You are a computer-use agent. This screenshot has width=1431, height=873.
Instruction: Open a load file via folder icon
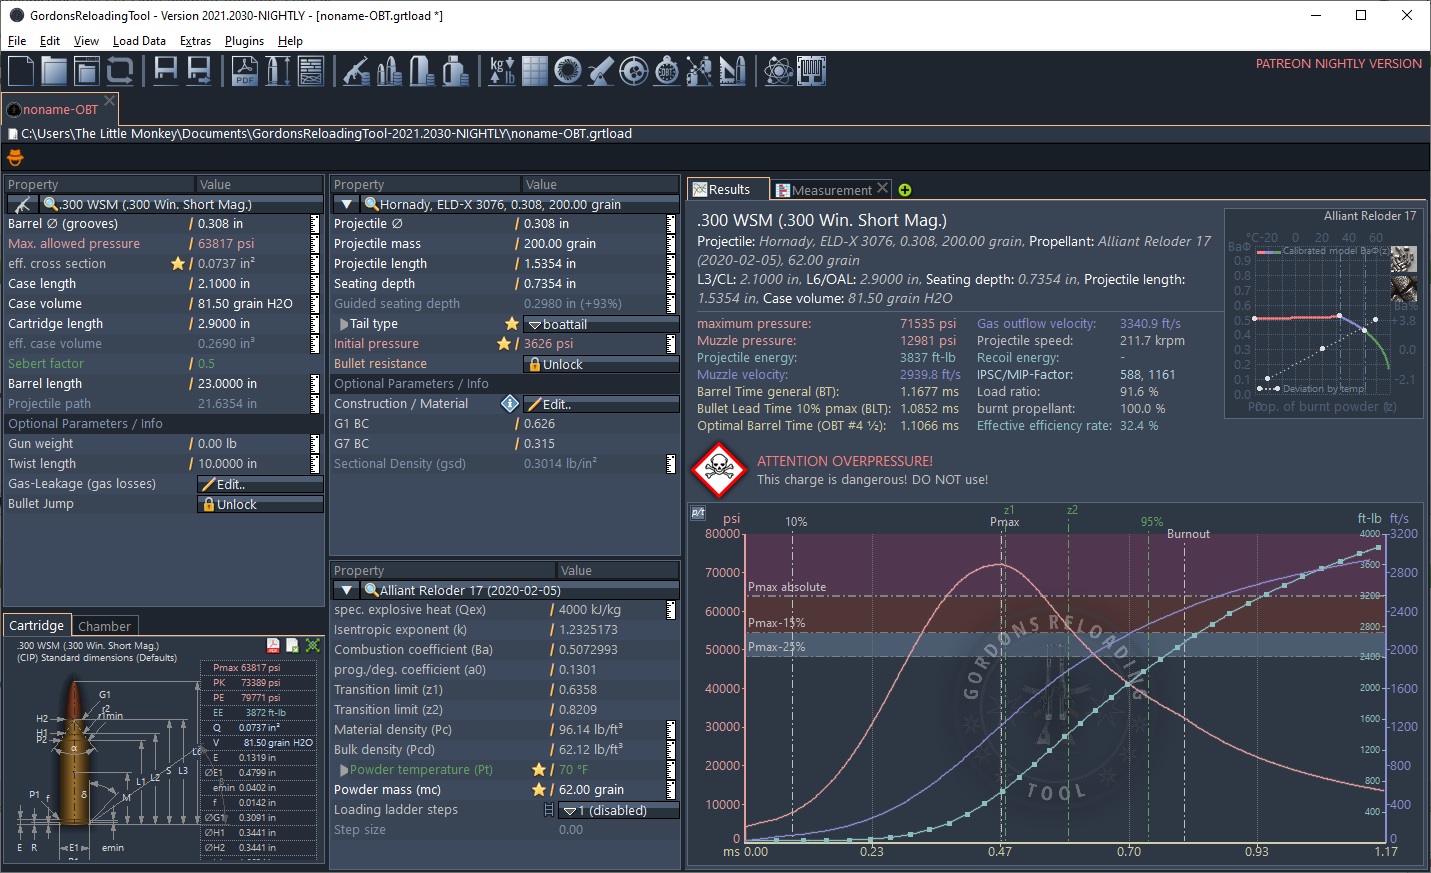54,71
